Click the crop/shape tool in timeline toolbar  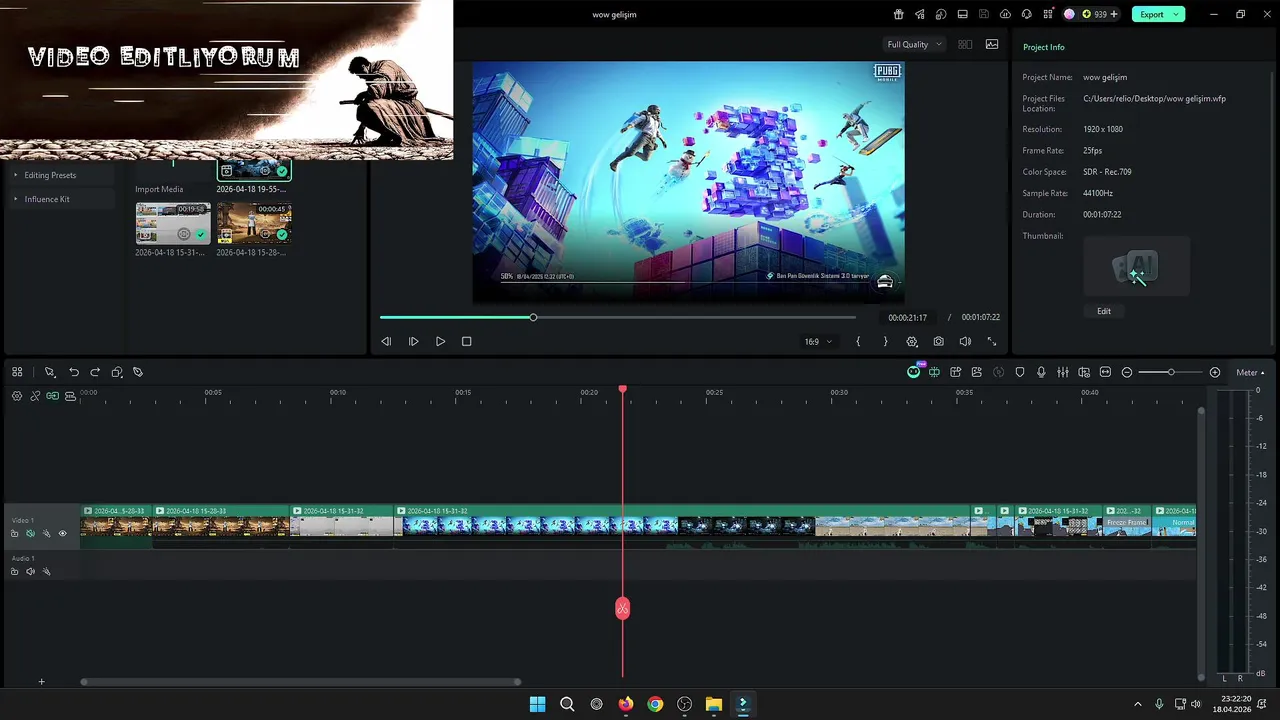(117, 372)
